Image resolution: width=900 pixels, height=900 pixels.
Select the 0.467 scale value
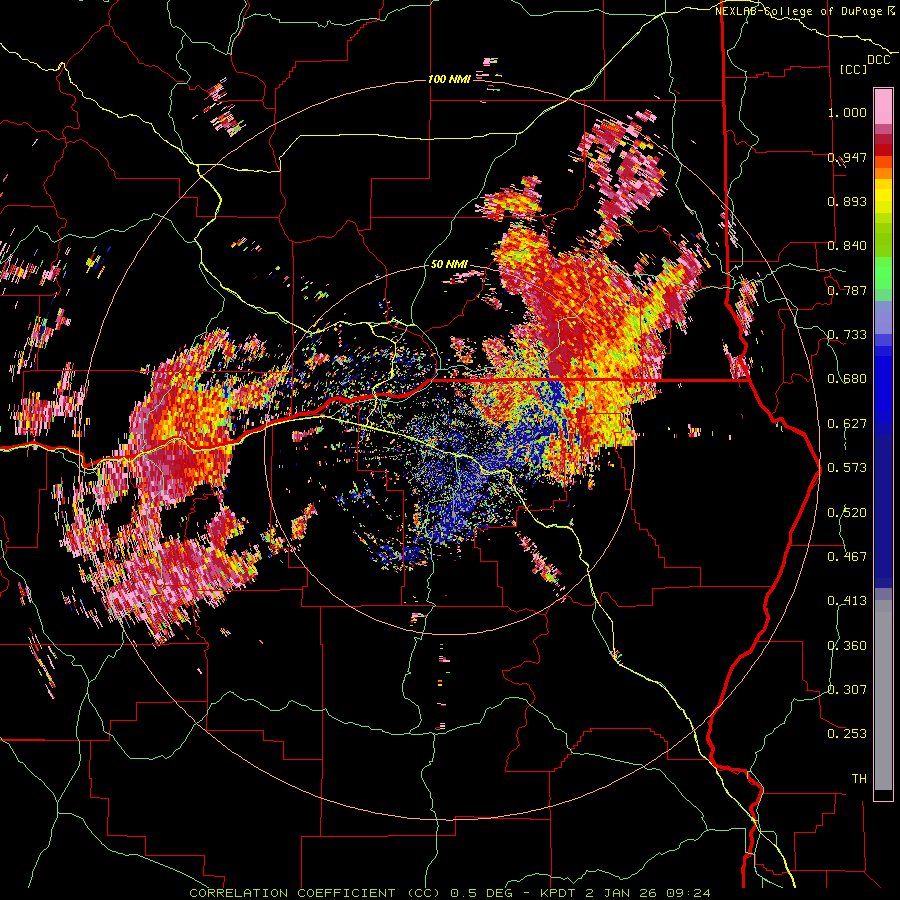tap(847, 557)
